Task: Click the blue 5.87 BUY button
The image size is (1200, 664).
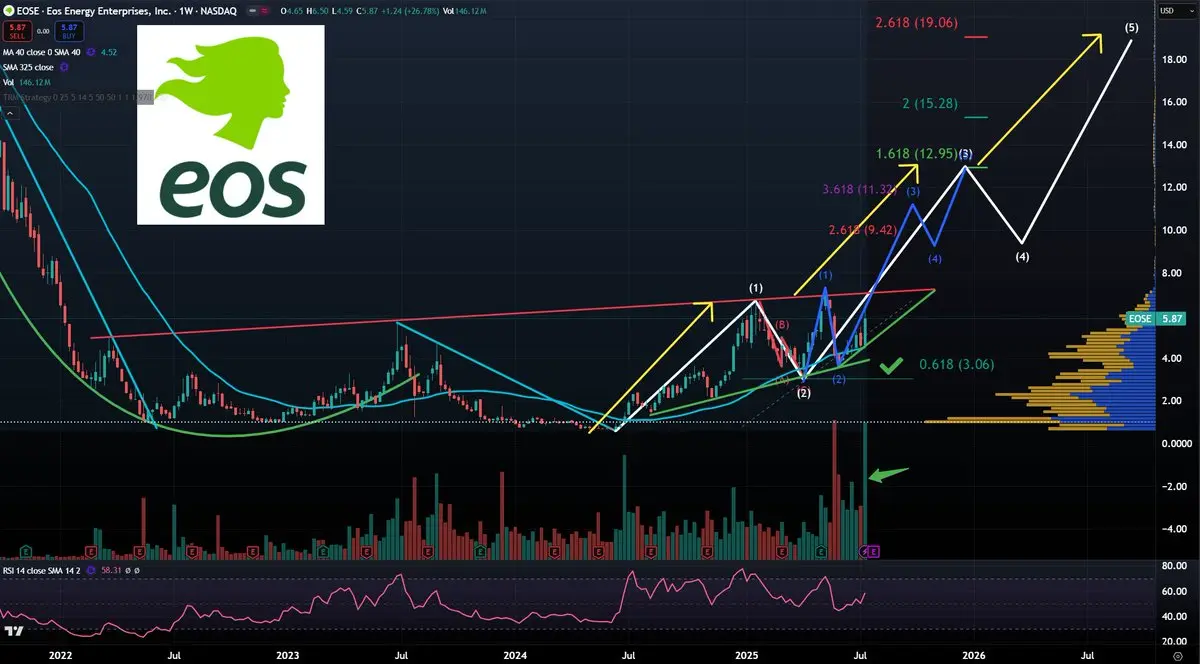Action: (x=69, y=31)
